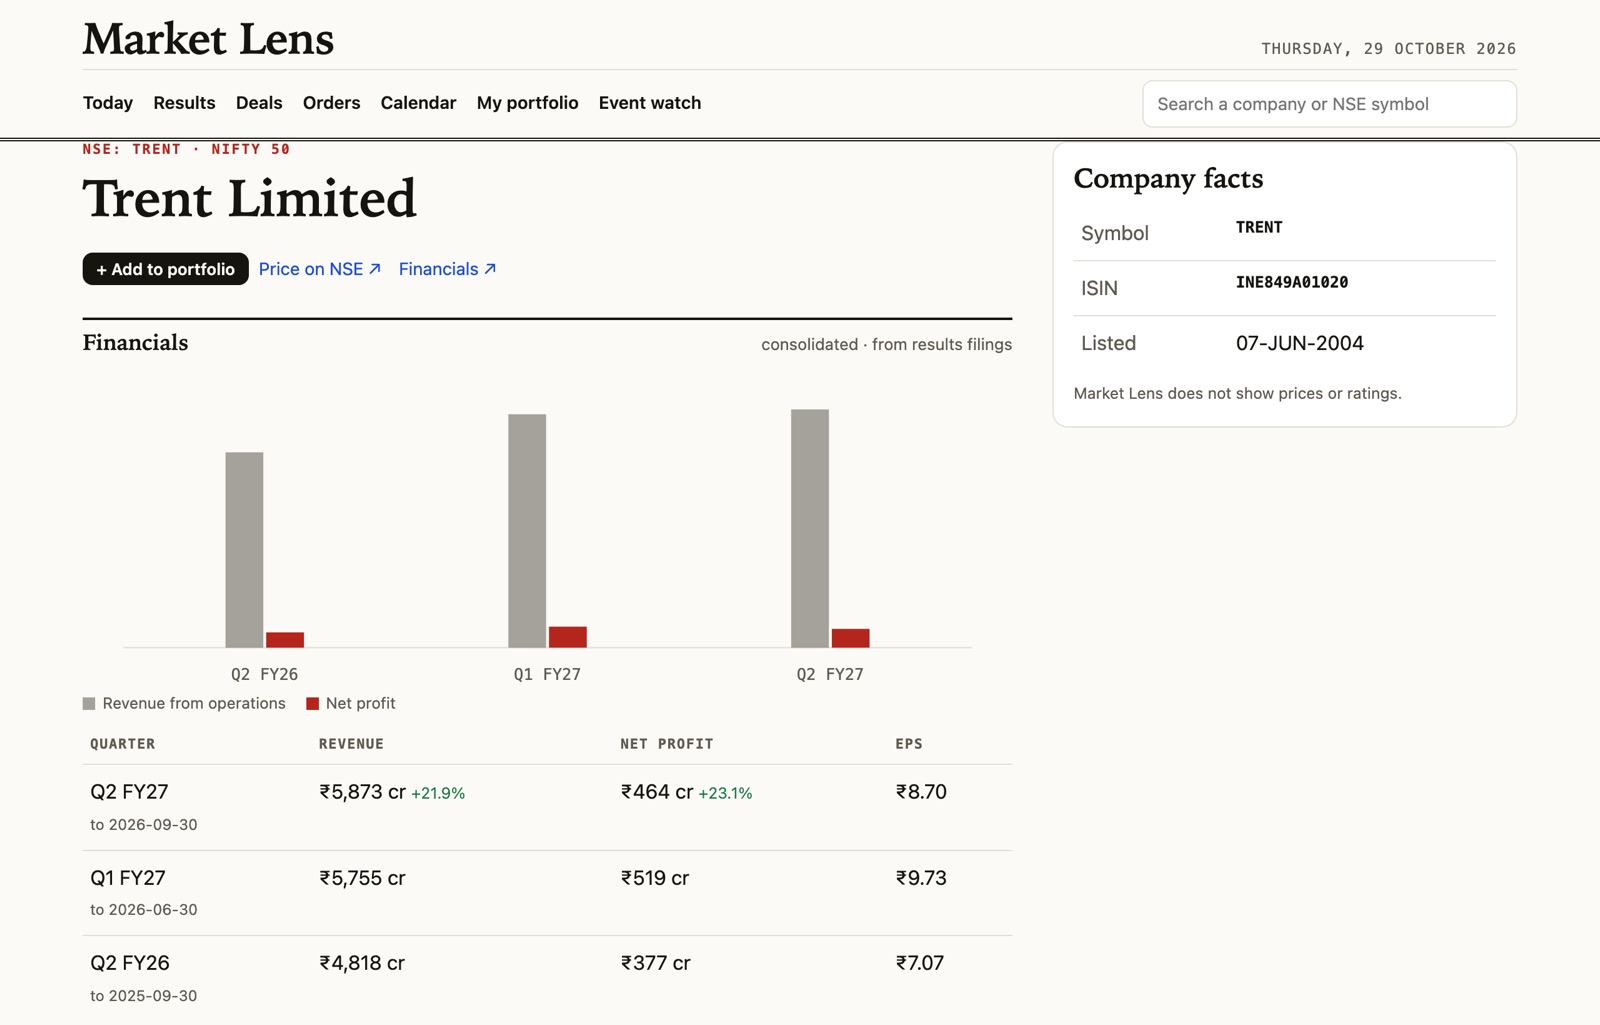Screen dimensions: 1600x1025
Task: Click the +23.1% net profit change
Action: pos(725,793)
